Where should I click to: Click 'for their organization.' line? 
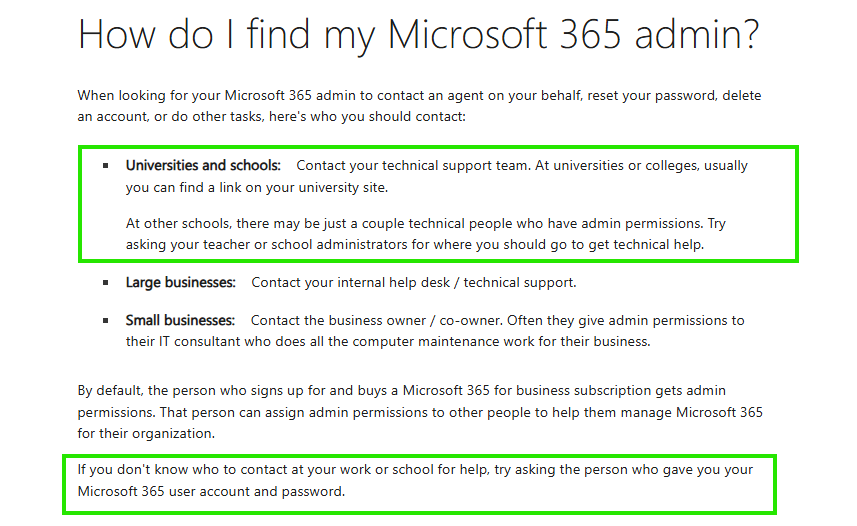(146, 434)
